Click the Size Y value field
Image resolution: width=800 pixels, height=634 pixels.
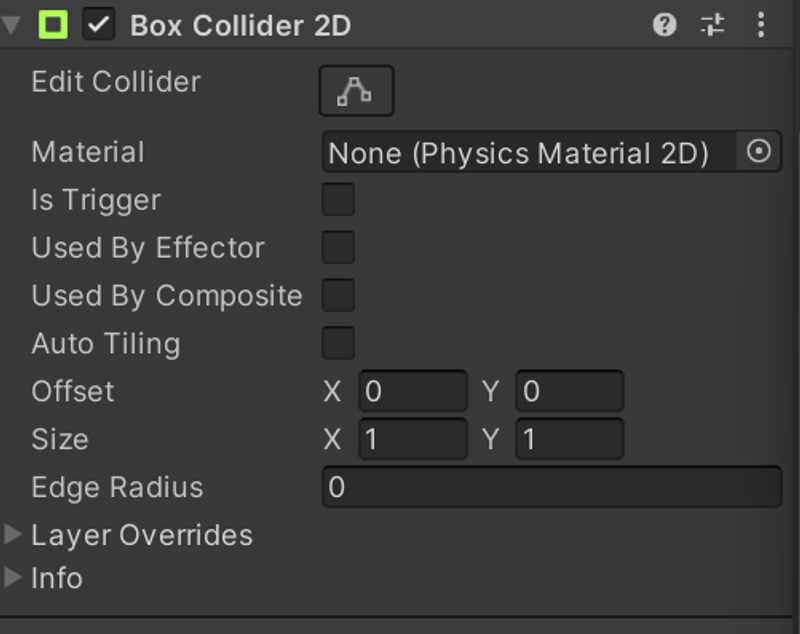[x=569, y=439]
